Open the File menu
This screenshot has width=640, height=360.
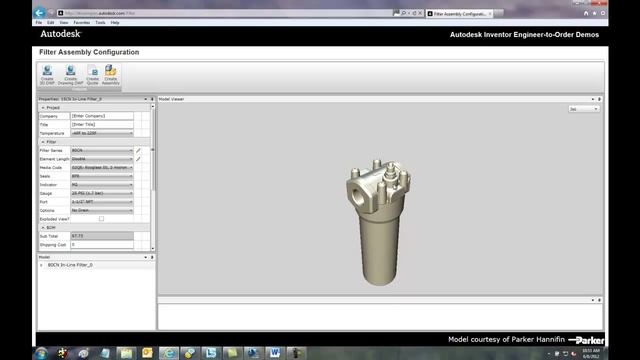(x=39, y=22)
